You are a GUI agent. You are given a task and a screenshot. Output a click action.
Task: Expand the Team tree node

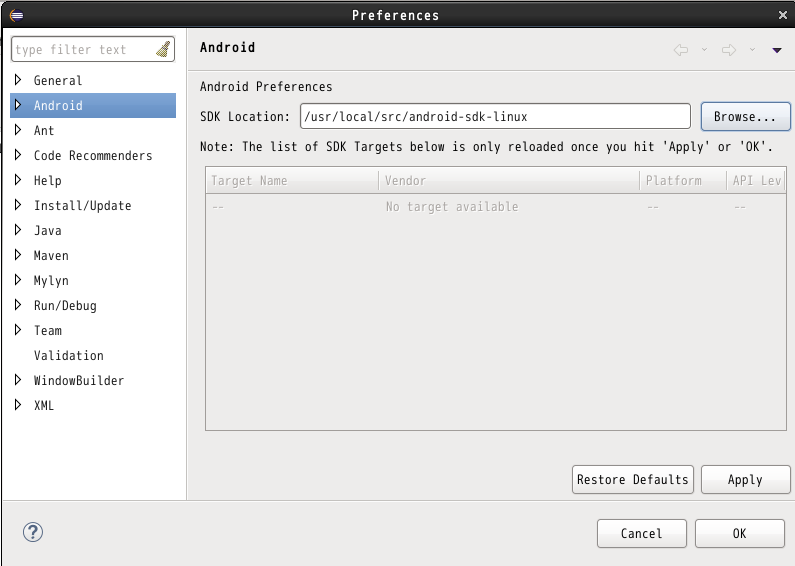coord(18,329)
